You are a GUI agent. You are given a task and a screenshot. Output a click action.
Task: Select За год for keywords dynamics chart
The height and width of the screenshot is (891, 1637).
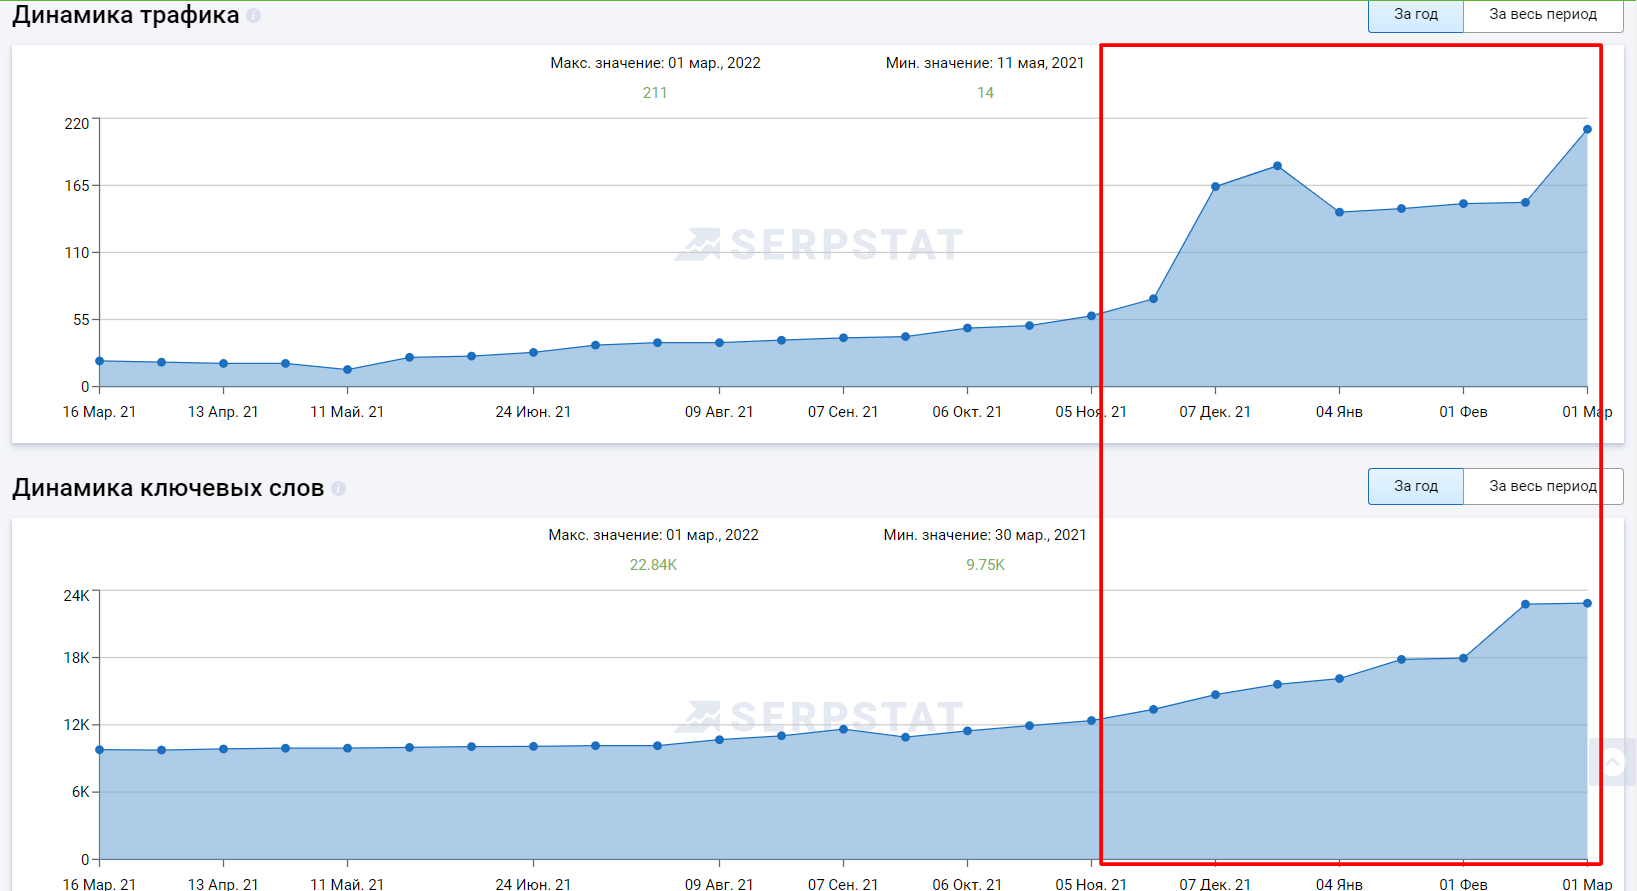[x=1416, y=486]
